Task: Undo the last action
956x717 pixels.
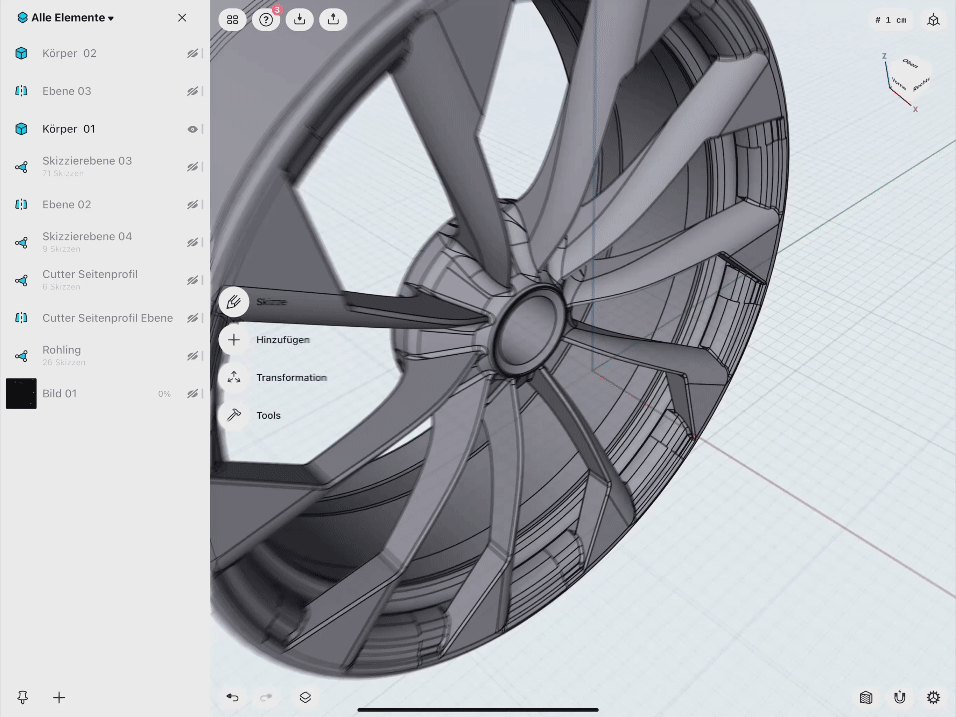Action: [x=232, y=697]
